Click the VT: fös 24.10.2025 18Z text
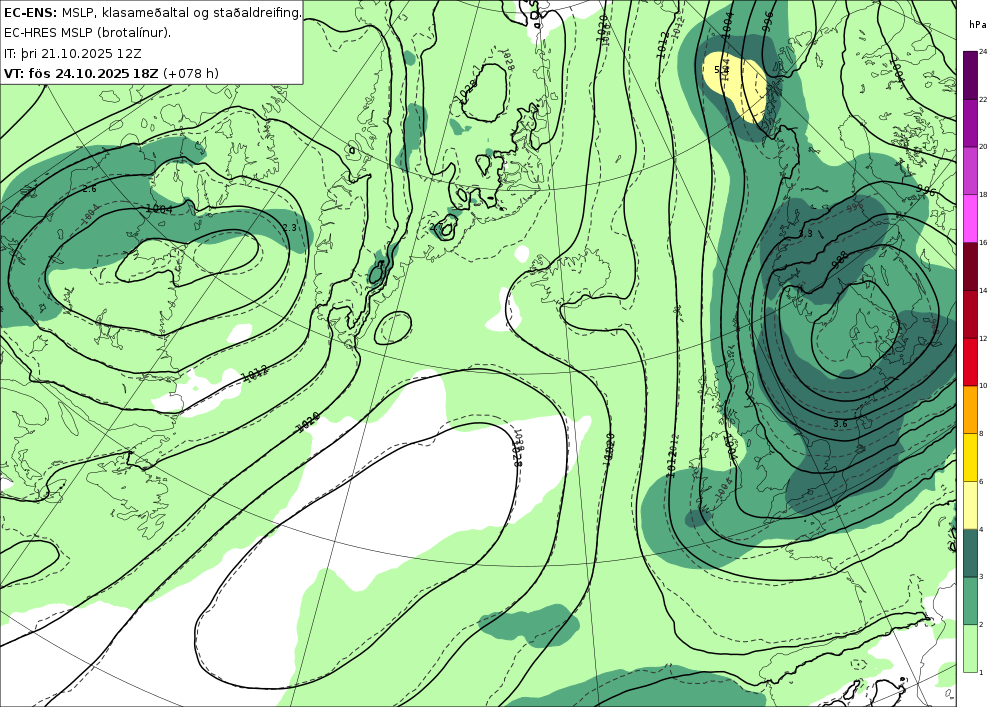This screenshot has height=707, width=1000. point(81,73)
